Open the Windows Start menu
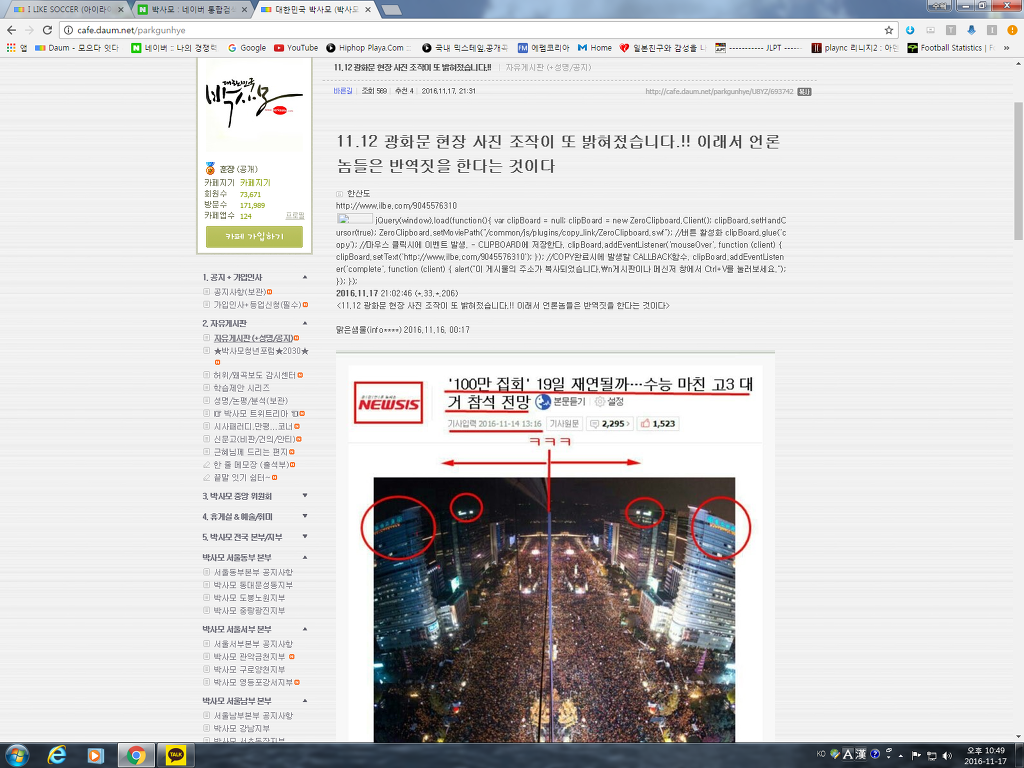This screenshot has width=1024, height=768. tap(18, 756)
